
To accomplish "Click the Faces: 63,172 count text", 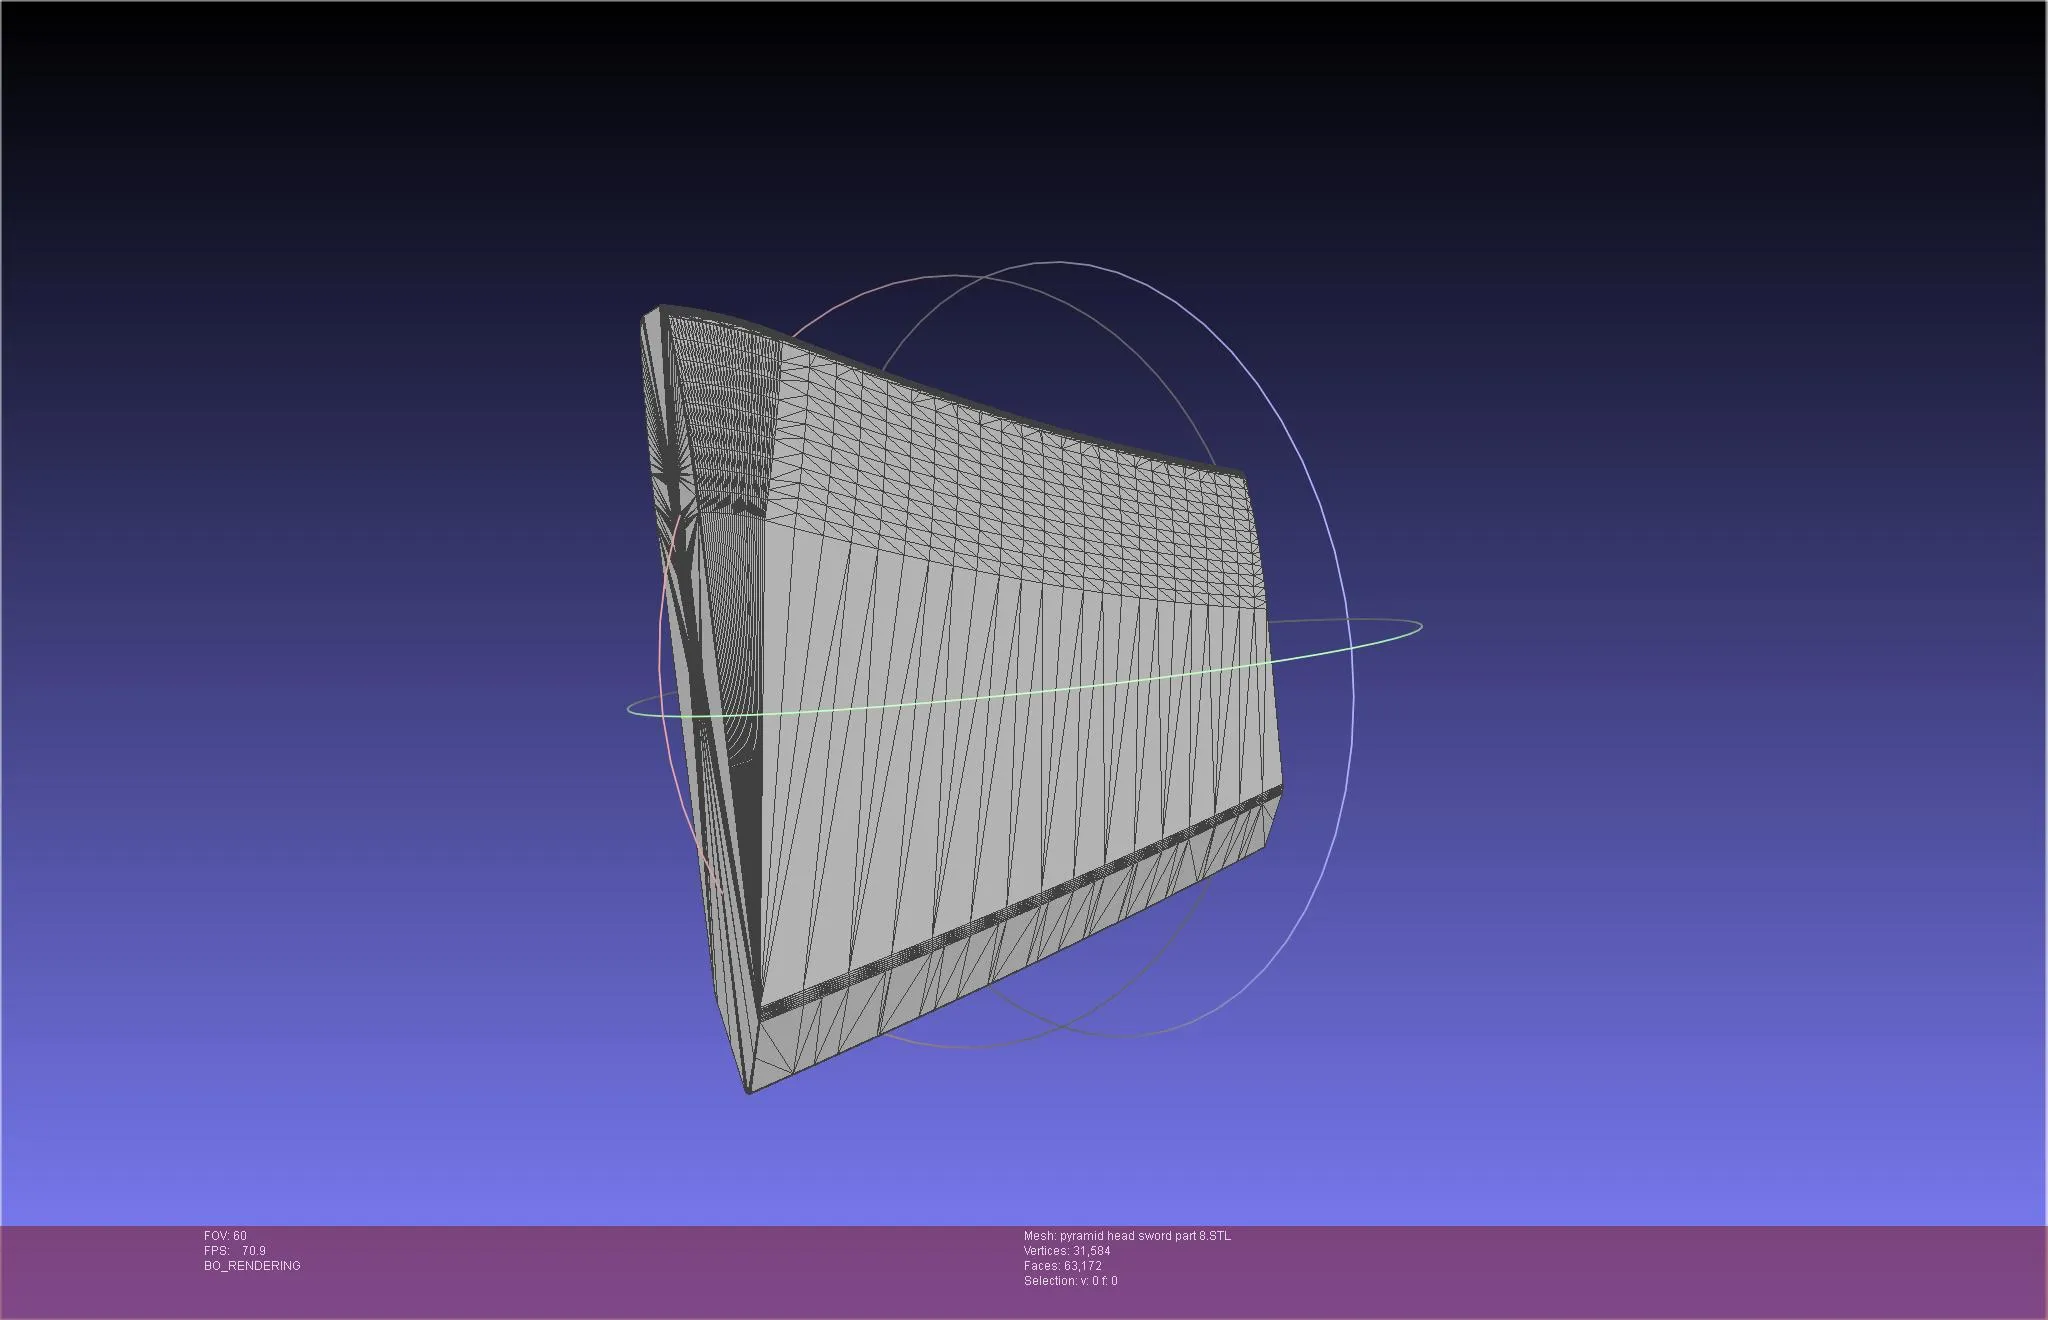I will [1062, 1266].
